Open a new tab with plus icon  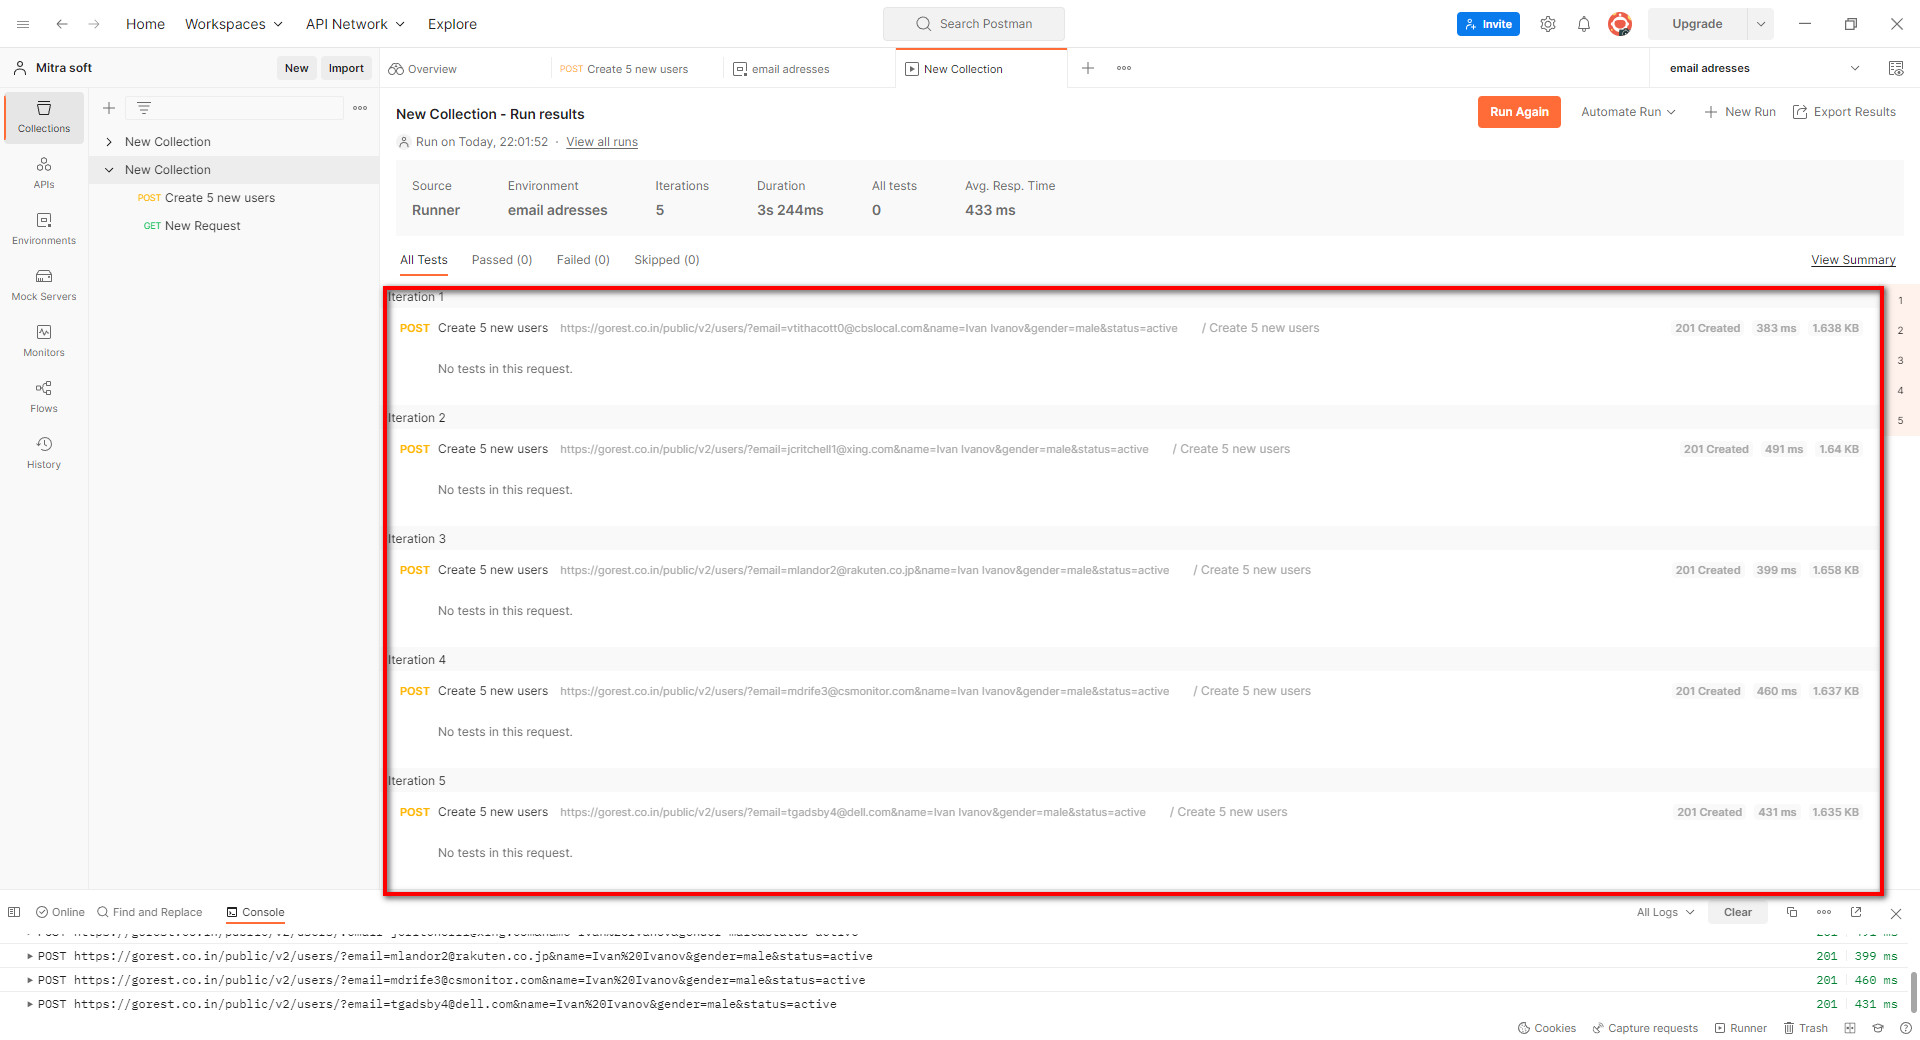coord(1088,68)
